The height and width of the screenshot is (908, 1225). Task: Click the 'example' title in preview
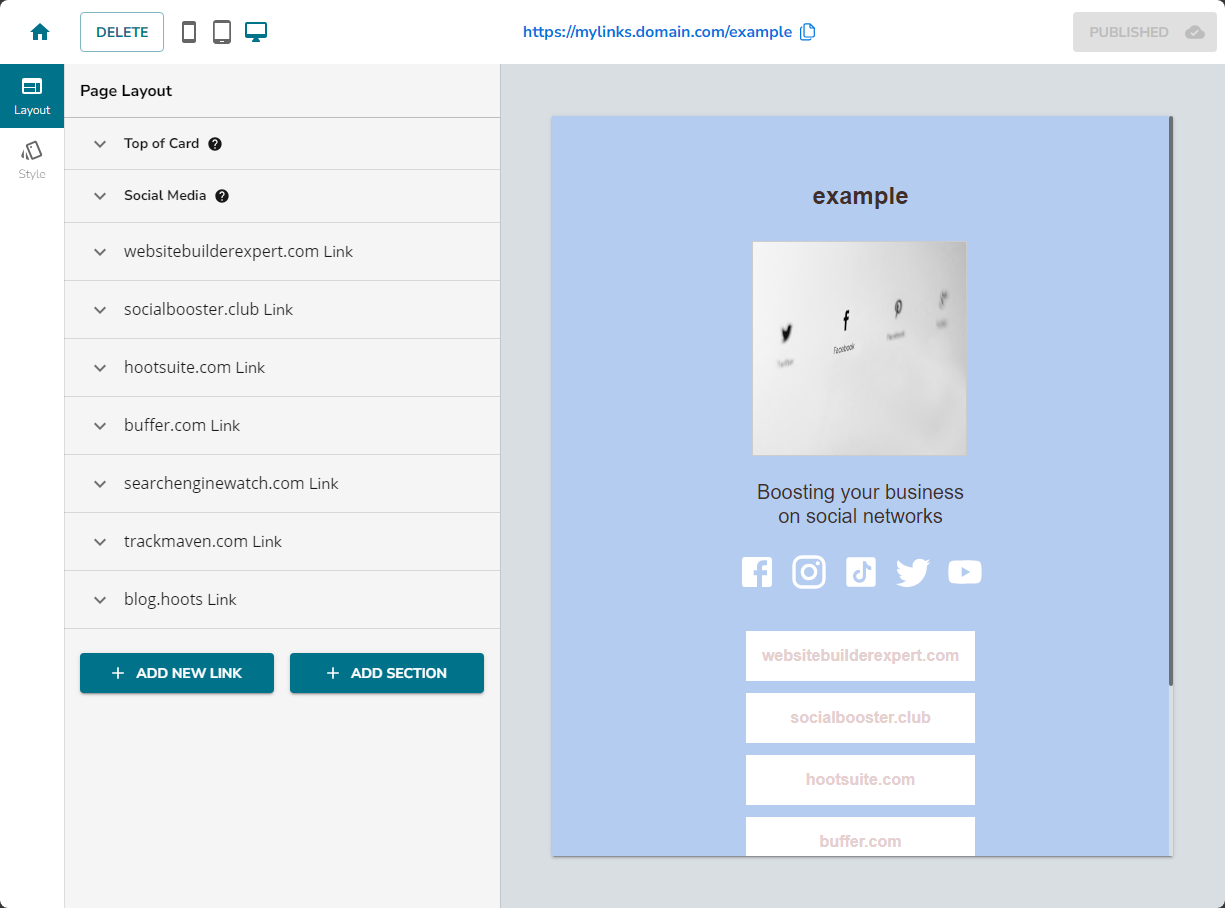tap(860, 196)
